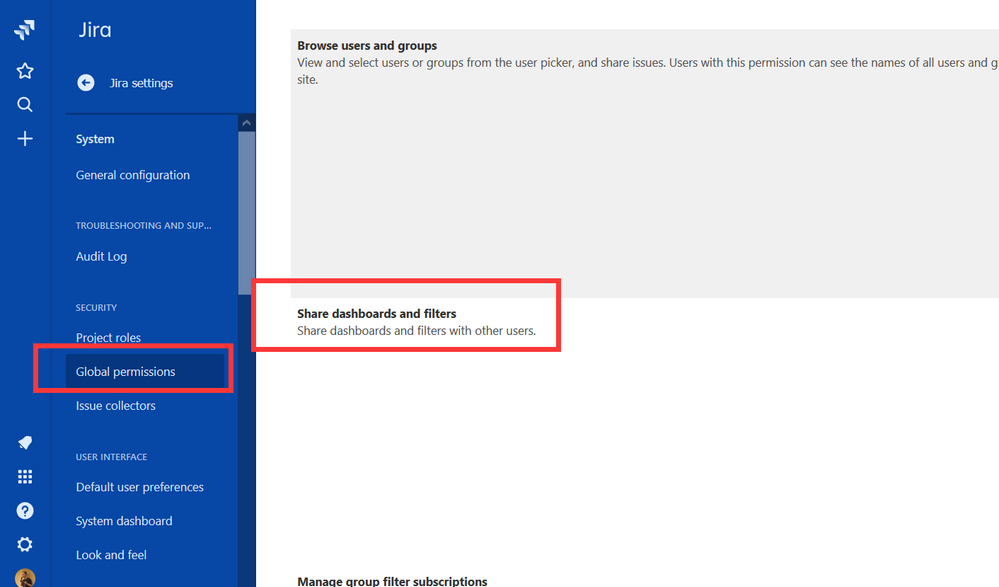The image size is (999, 587).
Task: Click sidebar scrollbar up arrow
Action: pyautogui.click(x=247, y=123)
